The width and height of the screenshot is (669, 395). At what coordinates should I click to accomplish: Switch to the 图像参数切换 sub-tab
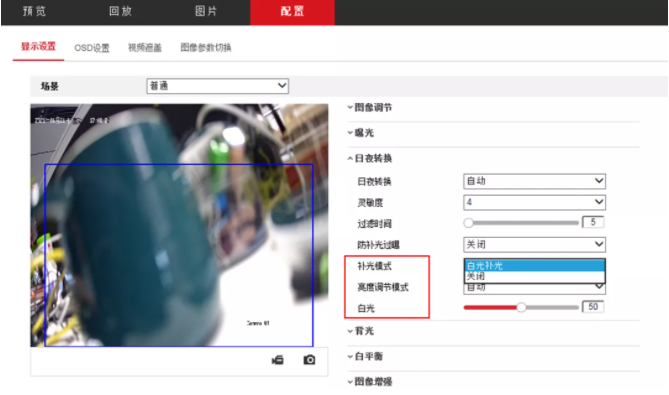click(x=206, y=48)
